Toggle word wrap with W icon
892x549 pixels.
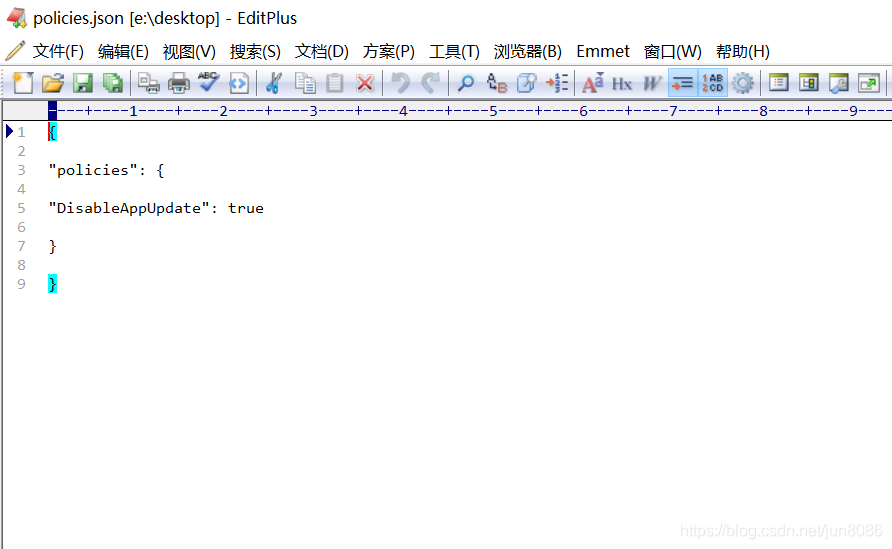click(x=652, y=83)
